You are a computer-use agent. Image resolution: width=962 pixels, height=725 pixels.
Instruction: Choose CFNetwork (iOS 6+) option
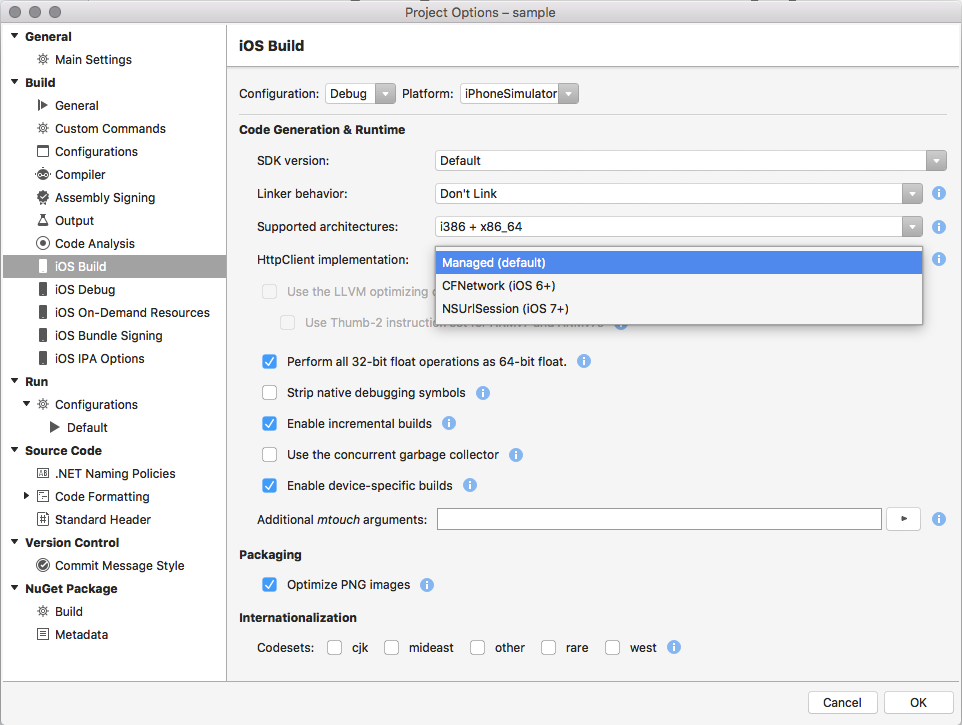click(x=679, y=286)
